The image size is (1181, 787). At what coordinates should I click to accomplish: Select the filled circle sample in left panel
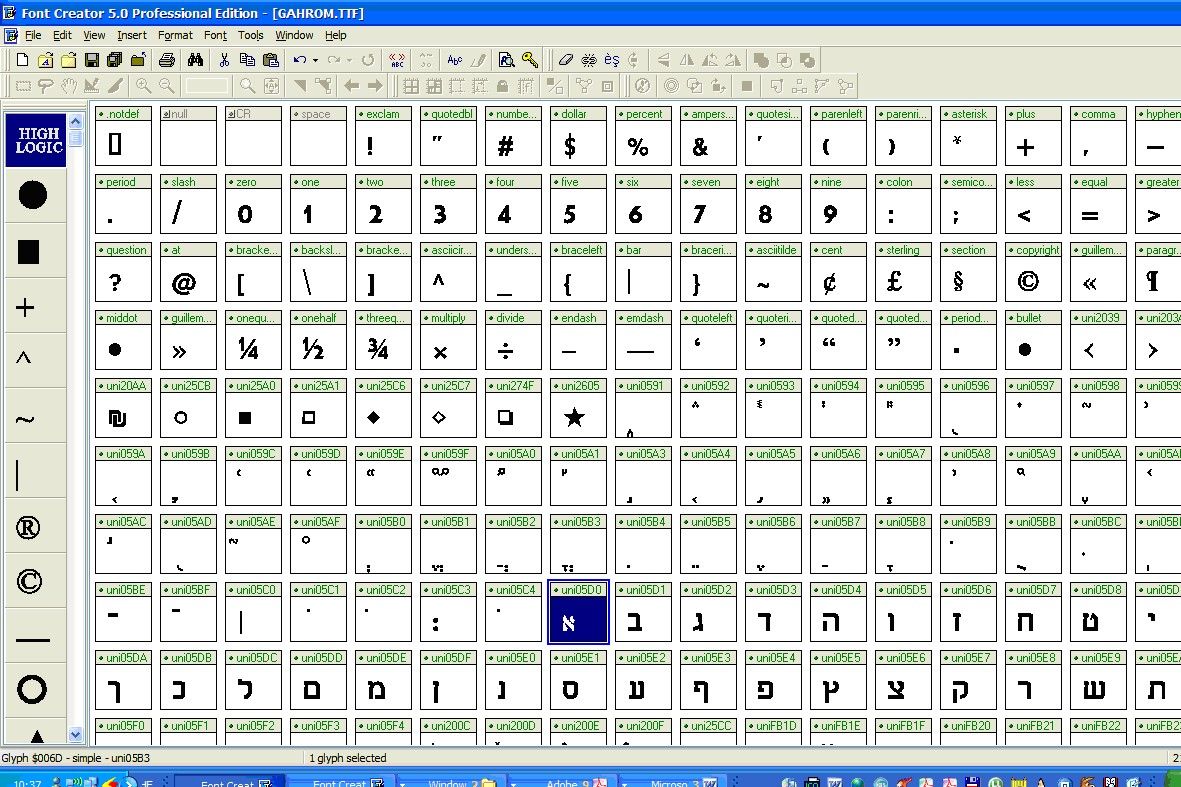32,195
